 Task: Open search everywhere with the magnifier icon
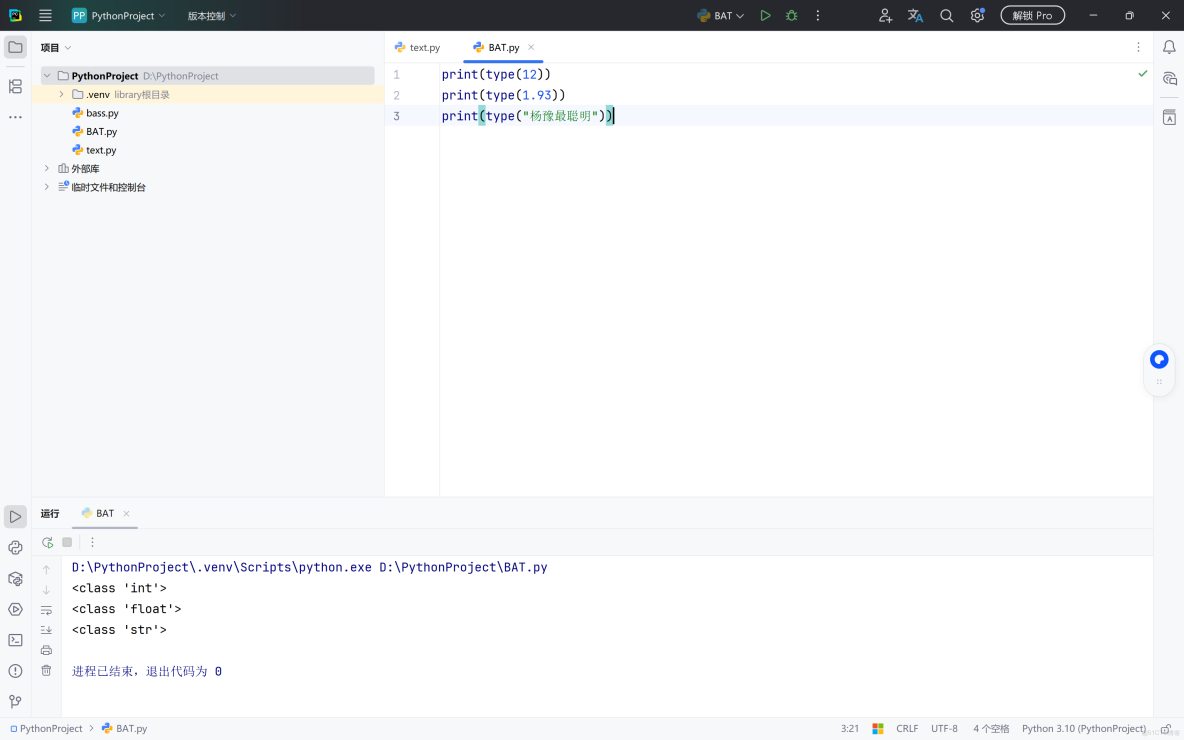(x=945, y=15)
